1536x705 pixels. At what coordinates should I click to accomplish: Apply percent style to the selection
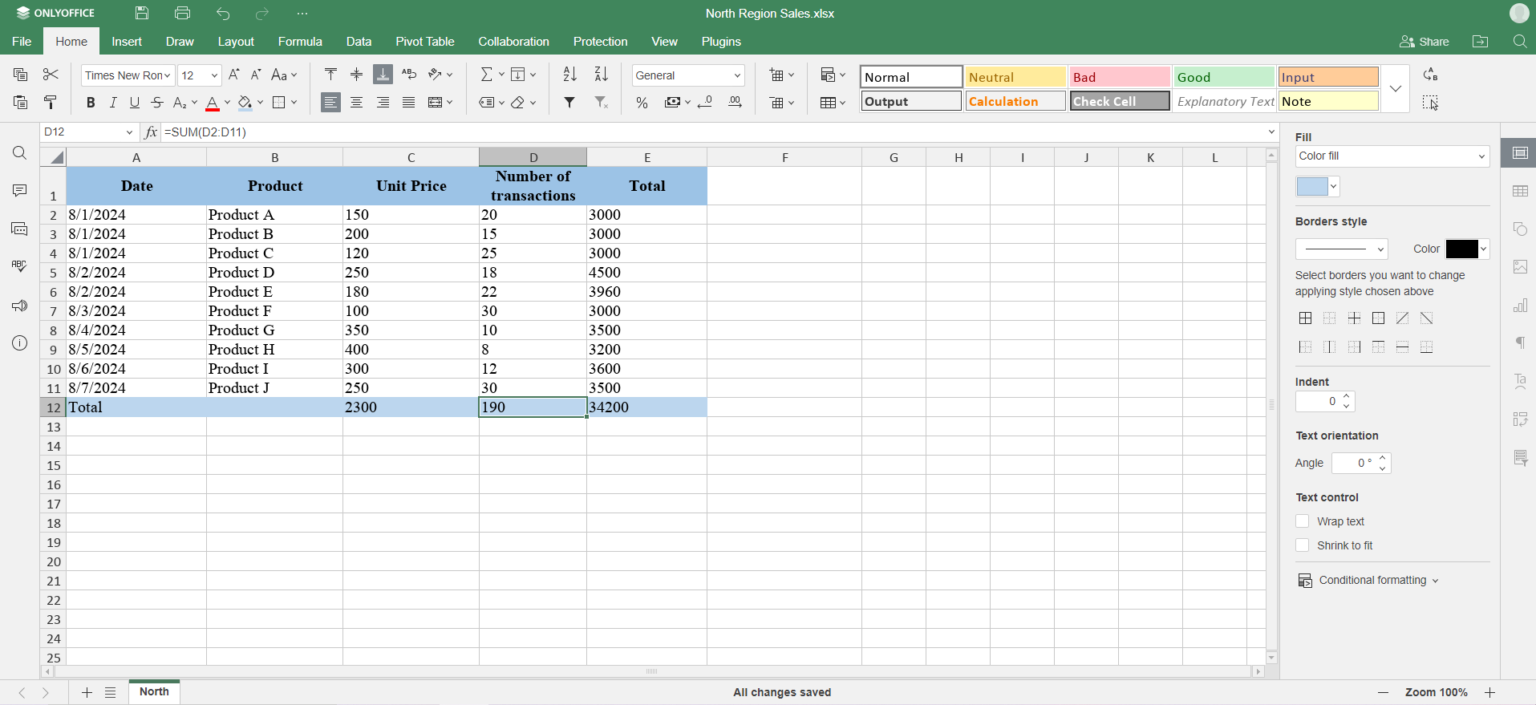click(641, 101)
